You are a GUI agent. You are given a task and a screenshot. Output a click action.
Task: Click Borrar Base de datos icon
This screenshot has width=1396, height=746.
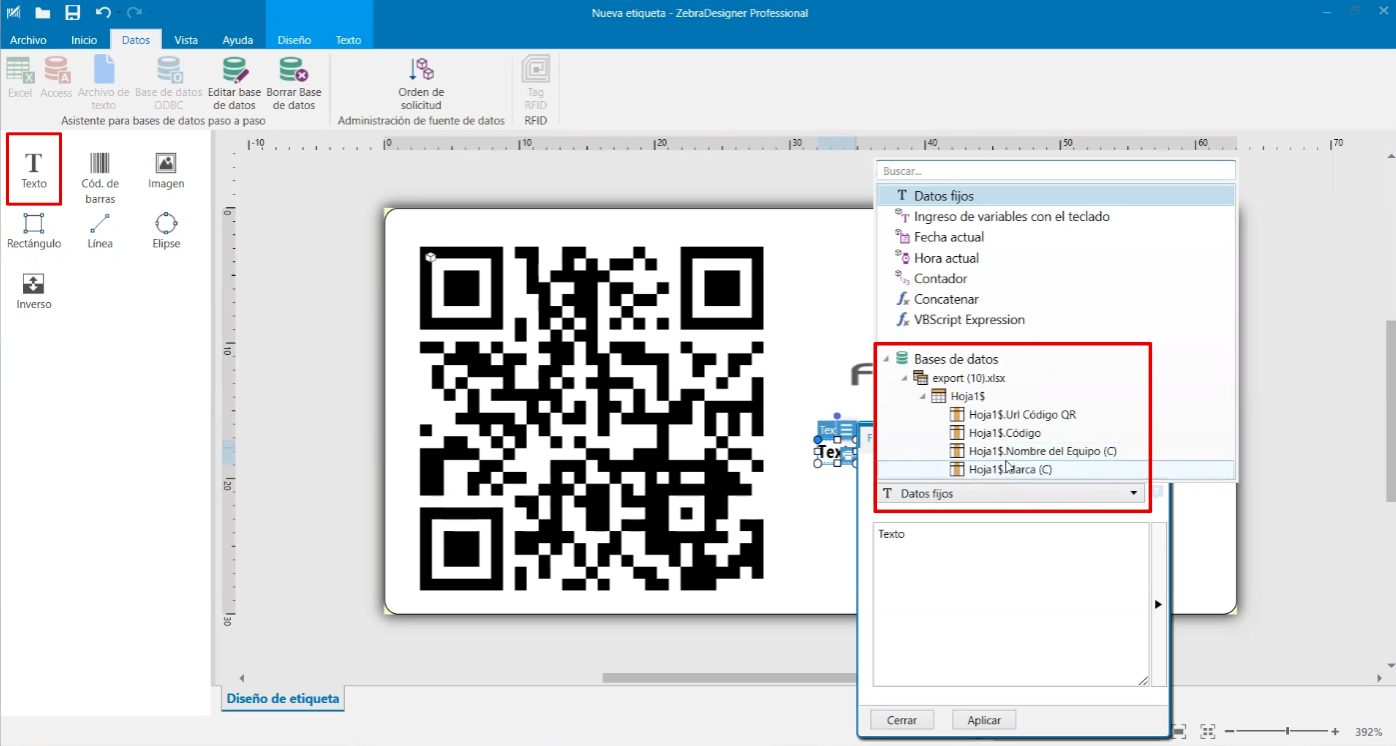click(294, 83)
